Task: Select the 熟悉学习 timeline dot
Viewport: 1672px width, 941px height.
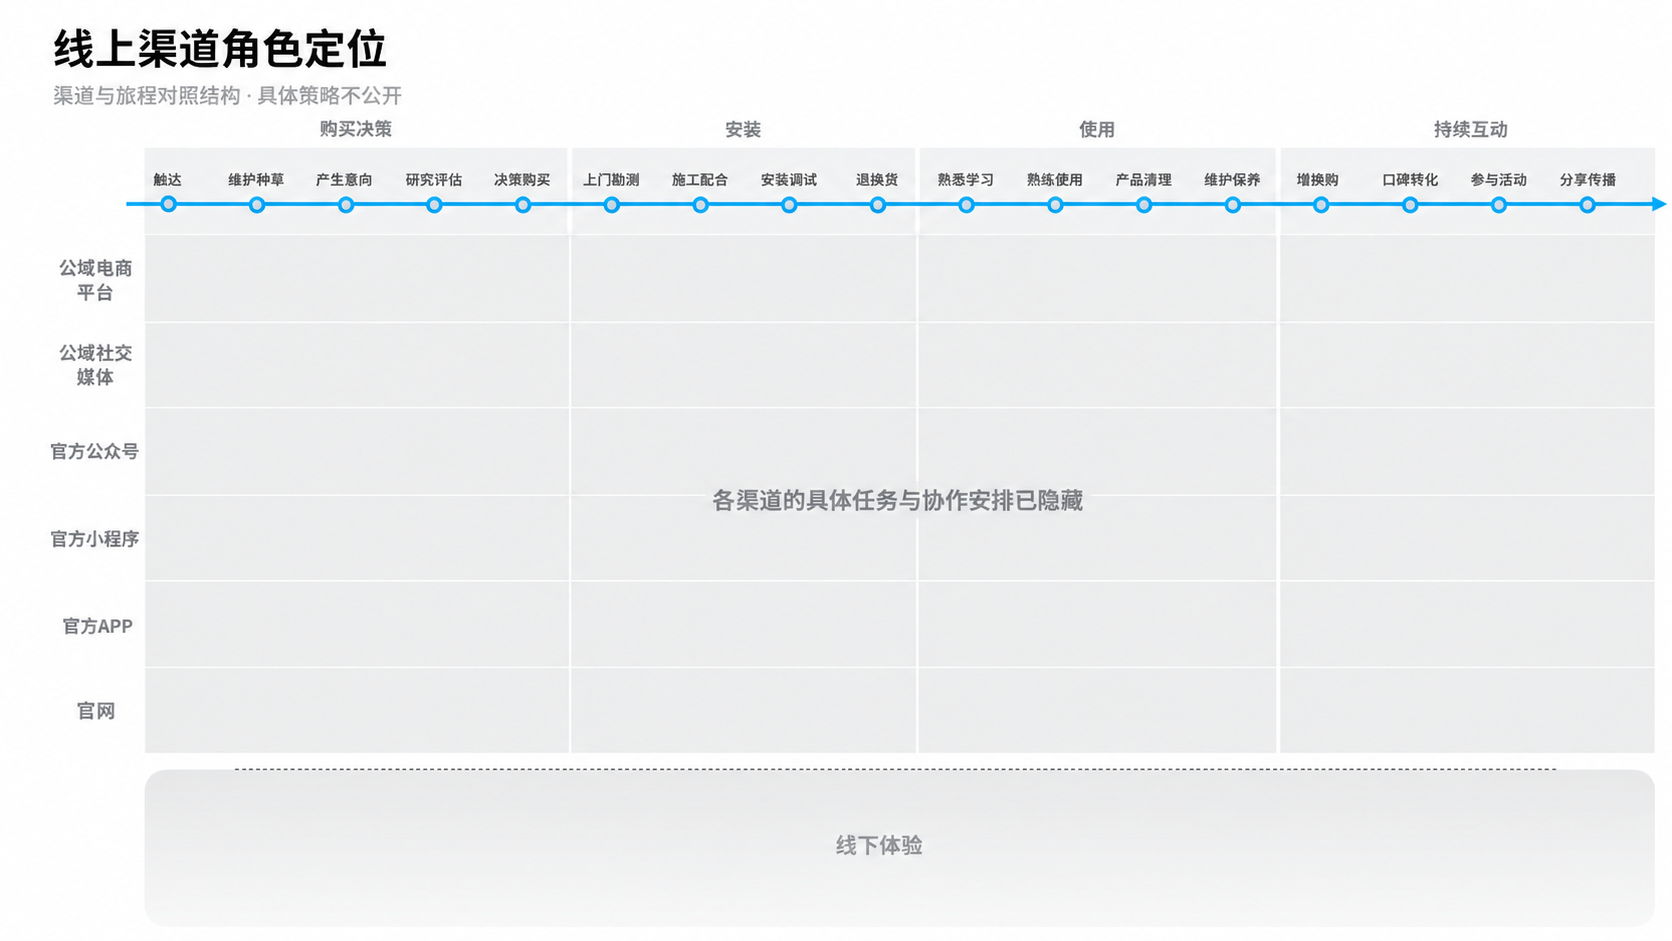Action: tap(966, 205)
